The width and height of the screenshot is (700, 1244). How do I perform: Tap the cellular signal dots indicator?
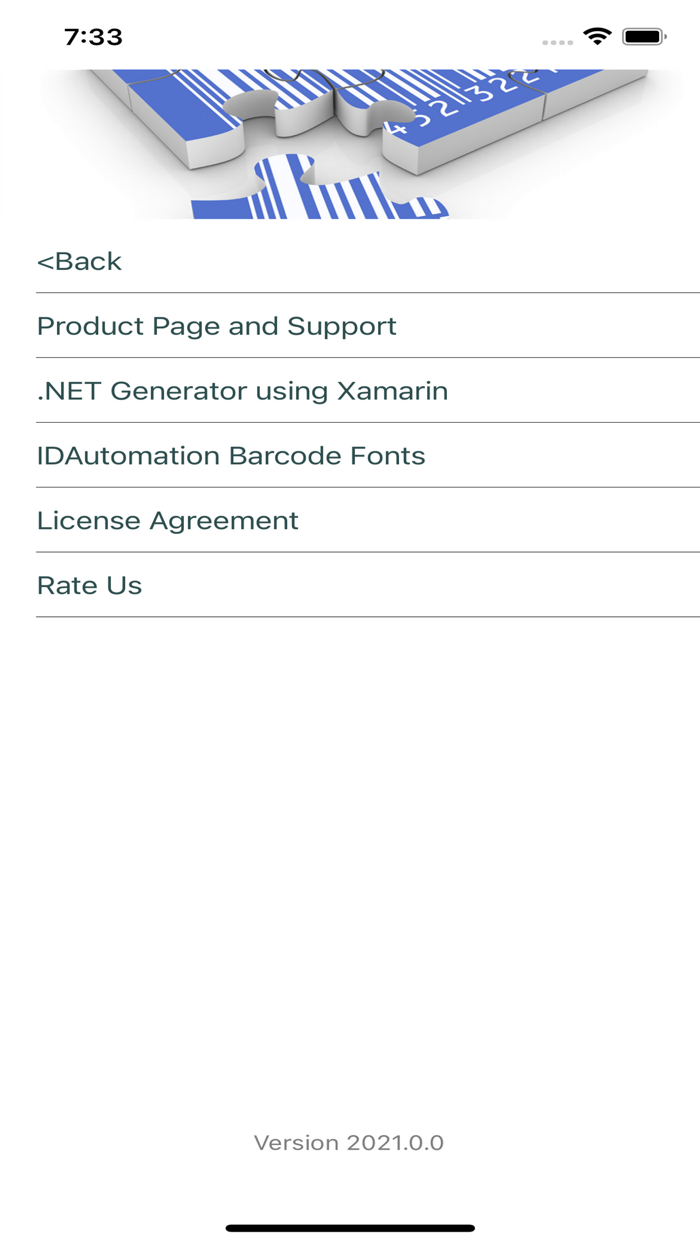(x=556, y=39)
